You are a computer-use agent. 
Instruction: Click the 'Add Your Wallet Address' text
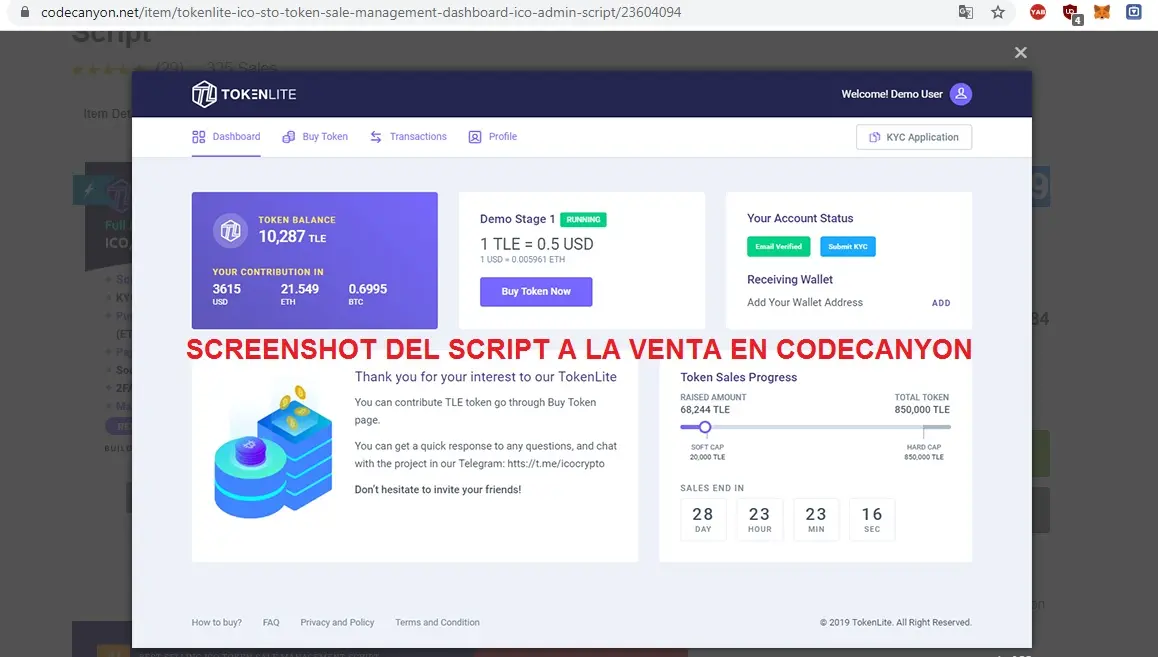click(804, 302)
